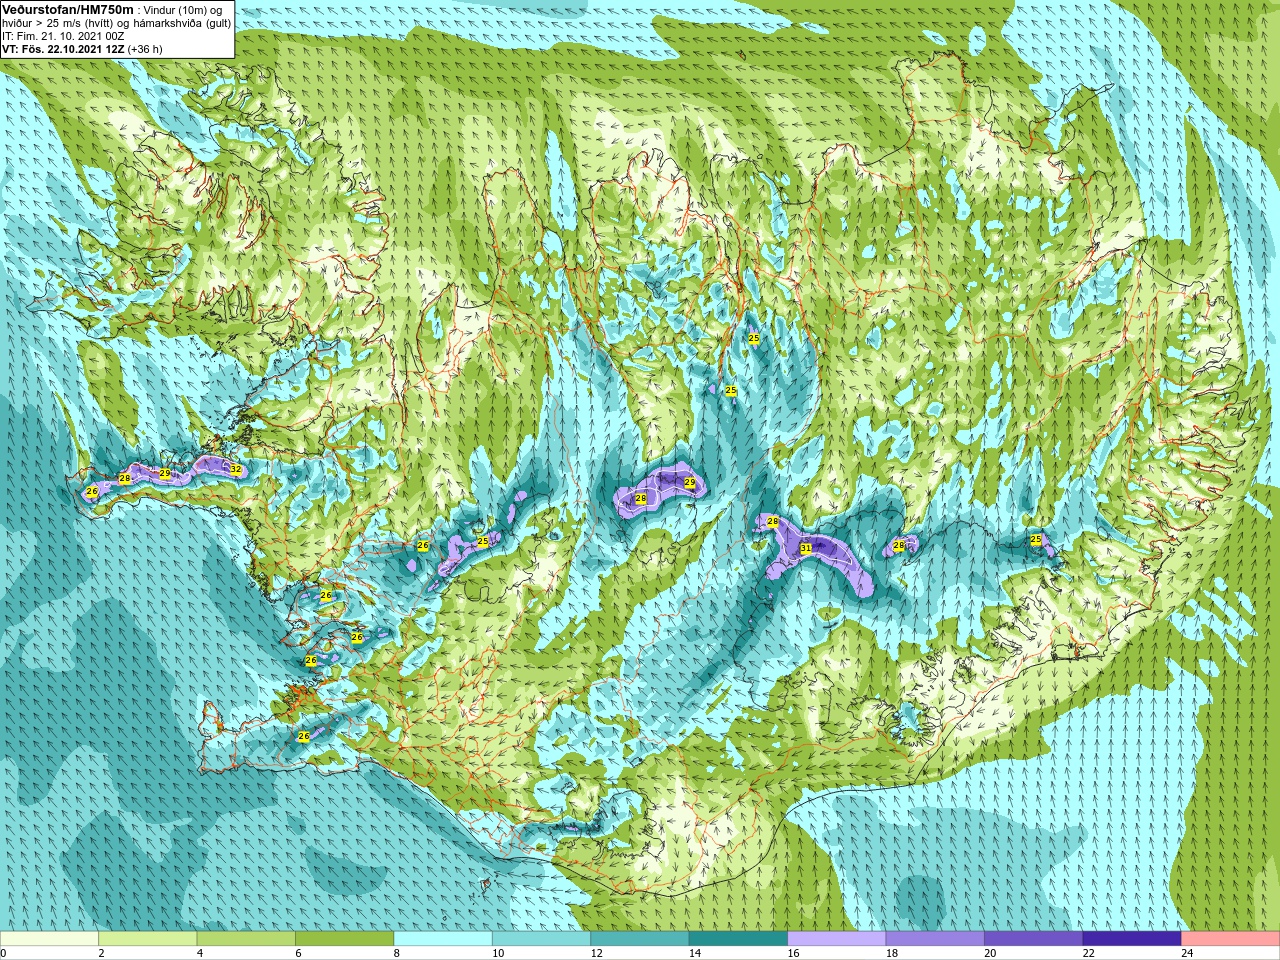The width and height of the screenshot is (1280, 960).
Task: Click the 20–22 m/s violet legend swatch
Action: 1034,939
